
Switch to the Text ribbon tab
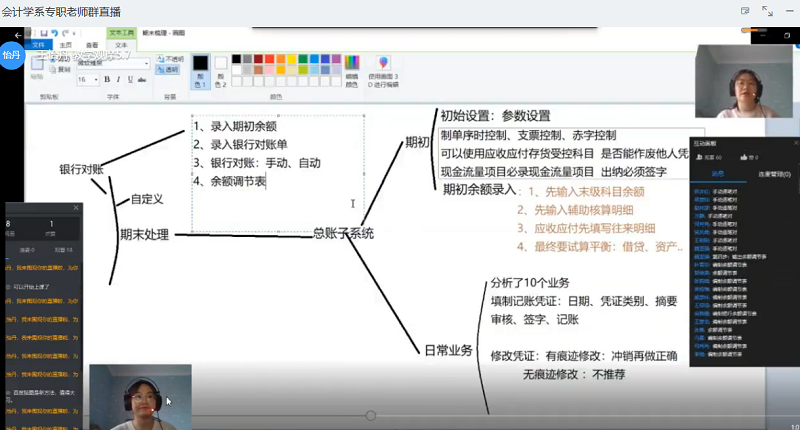[x=120, y=45]
